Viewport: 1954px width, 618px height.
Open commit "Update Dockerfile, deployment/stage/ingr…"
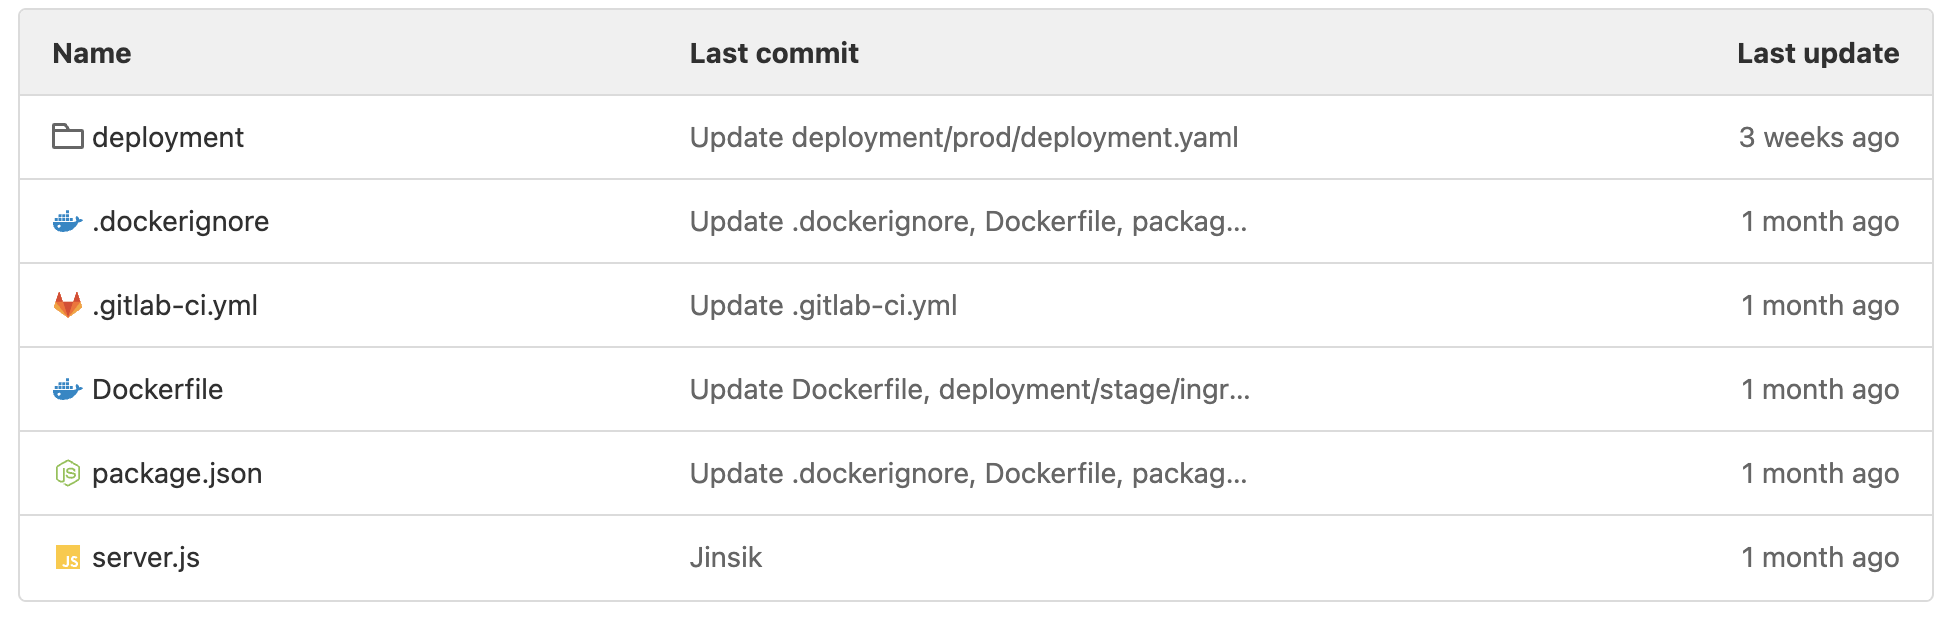[x=969, y=389]
